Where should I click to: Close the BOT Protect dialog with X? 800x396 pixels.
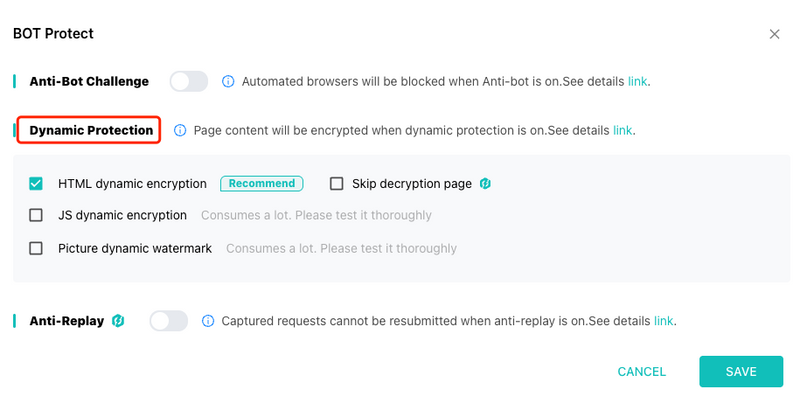[774, 34]
